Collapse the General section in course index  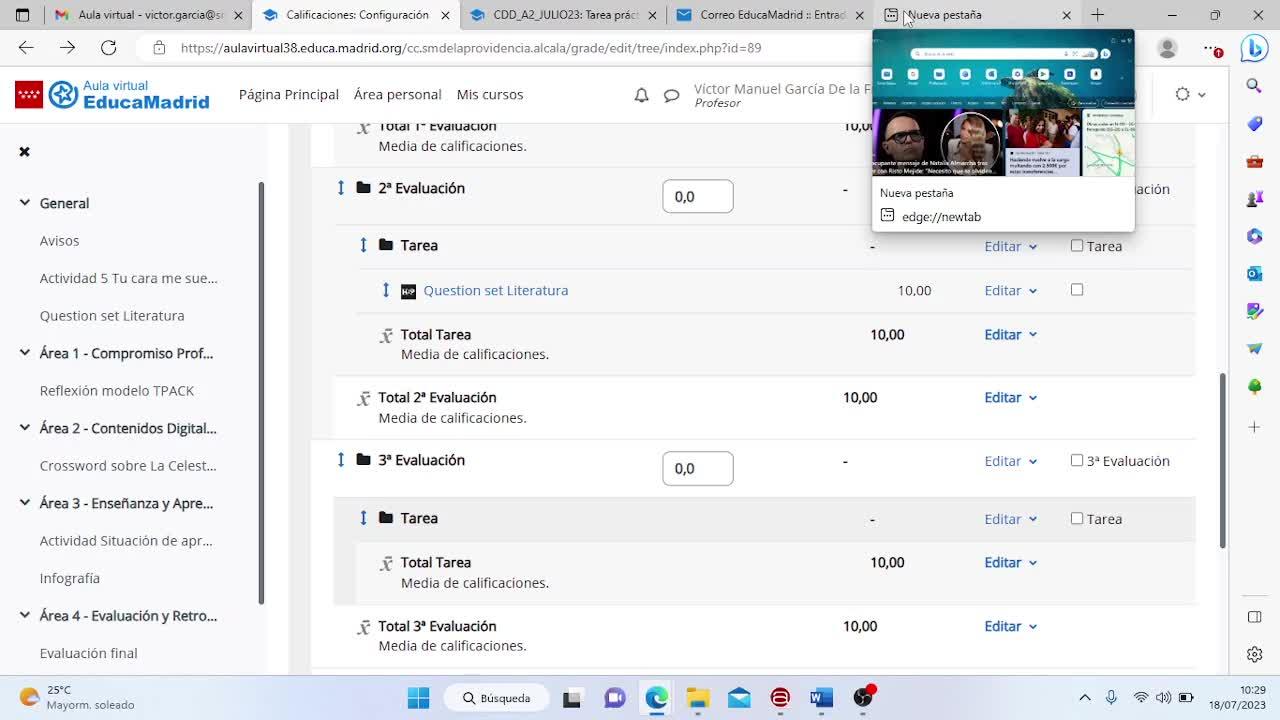pyautogui.click(x=25, y=203)
